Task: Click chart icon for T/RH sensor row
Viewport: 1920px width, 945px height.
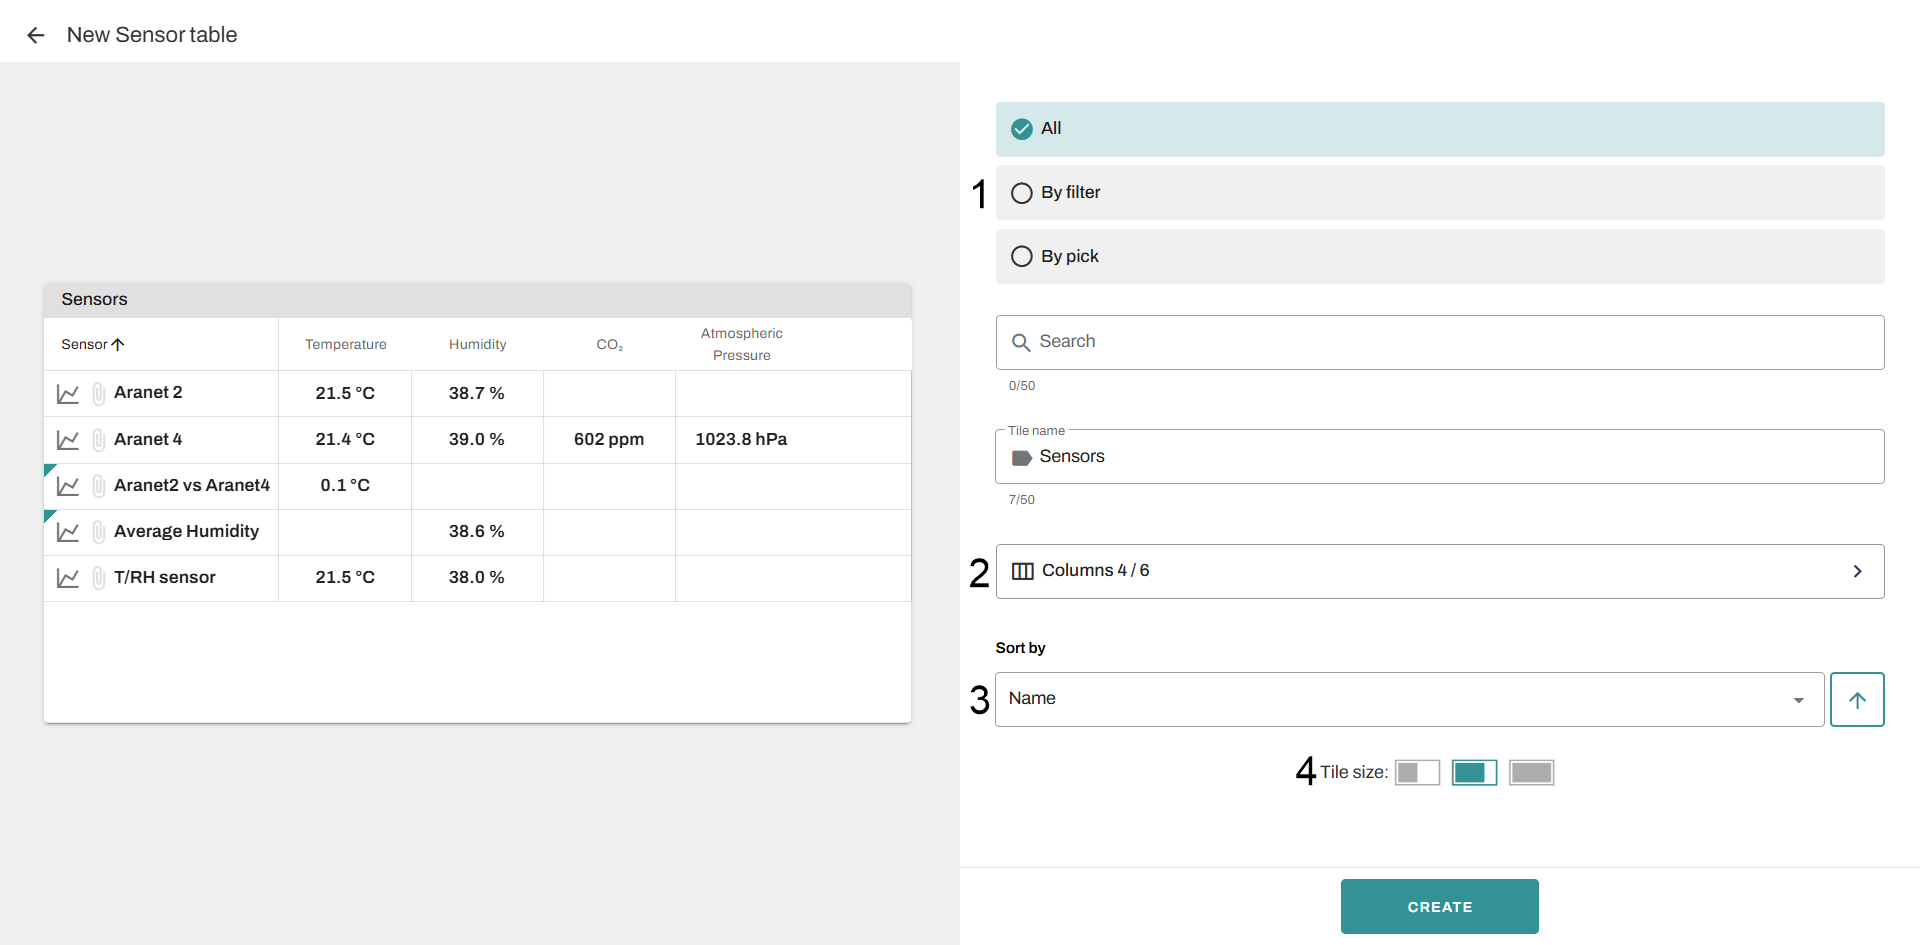Action: (68, 578)
